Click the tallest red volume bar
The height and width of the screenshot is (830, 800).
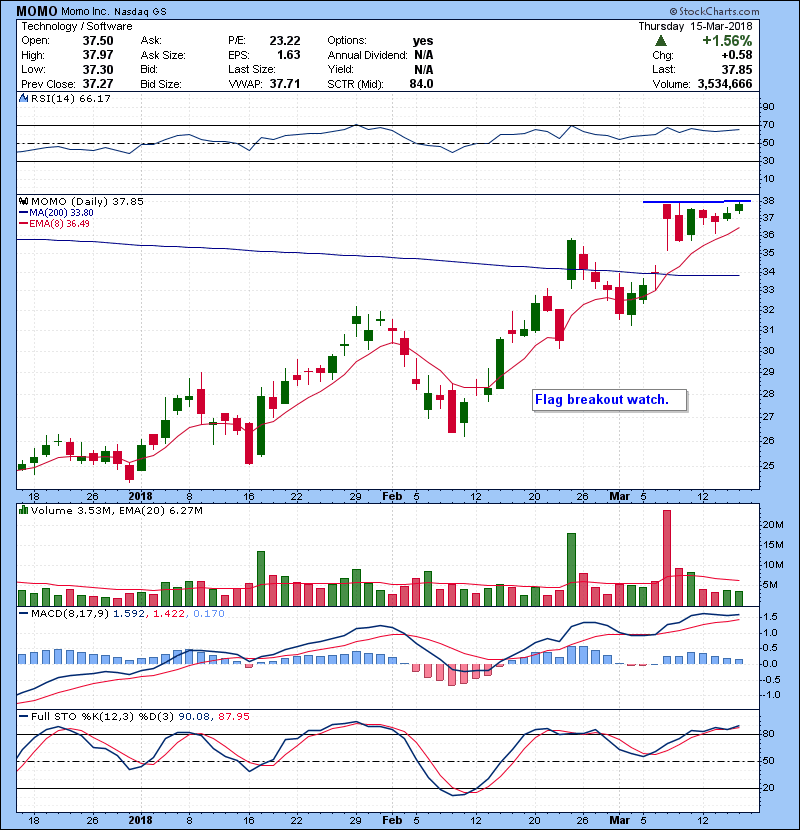click(667, 558)
